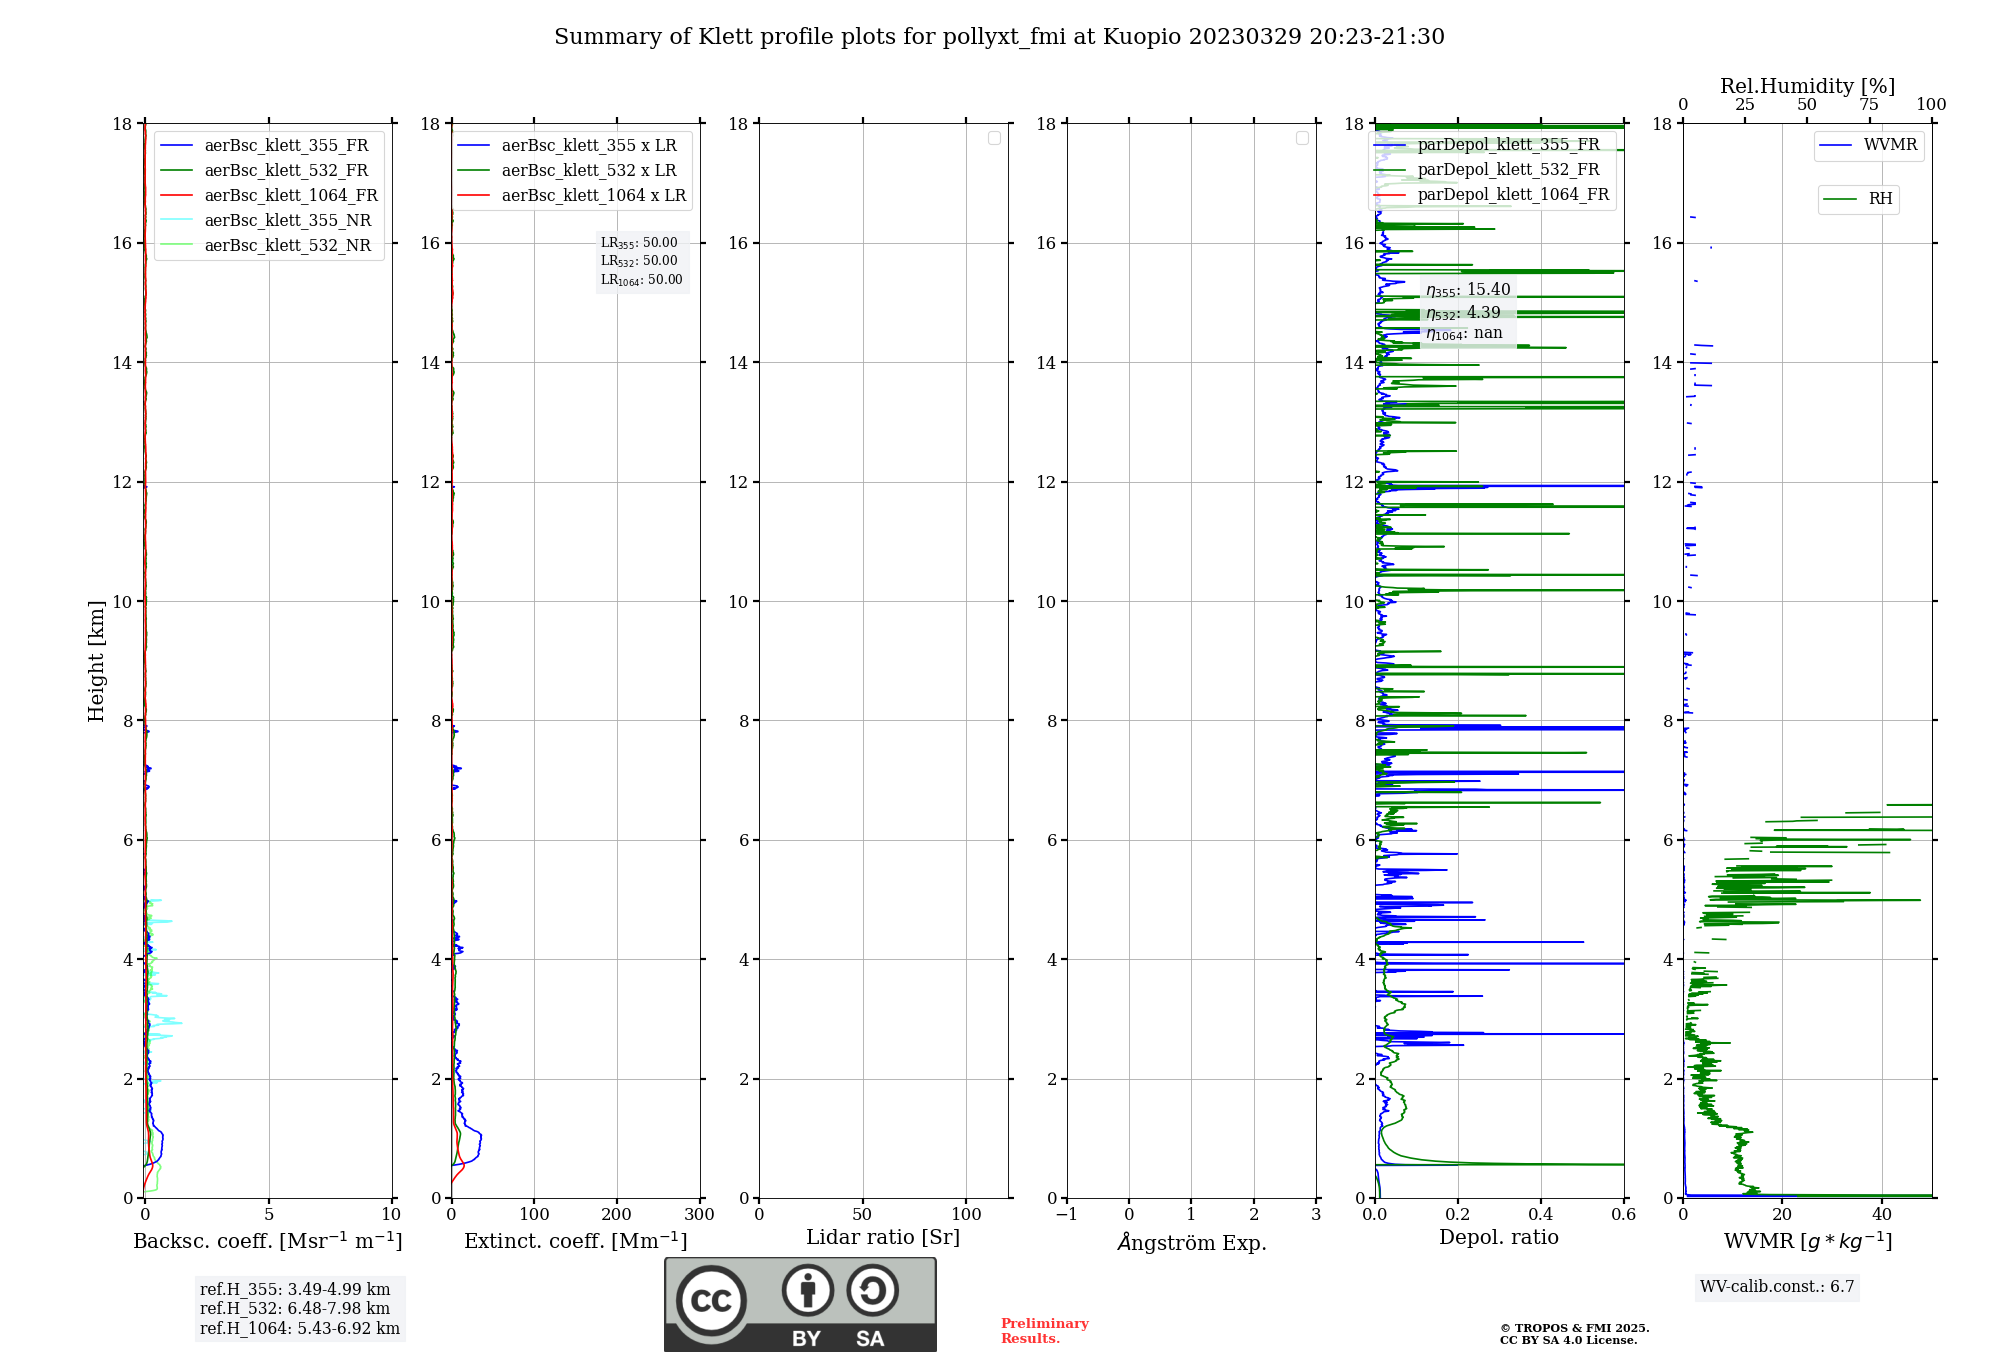Click the © TROPOS & FMI 2025 copyright text
The width and height of the screenshot is (2000, 1360).
pos(1574,1328)
